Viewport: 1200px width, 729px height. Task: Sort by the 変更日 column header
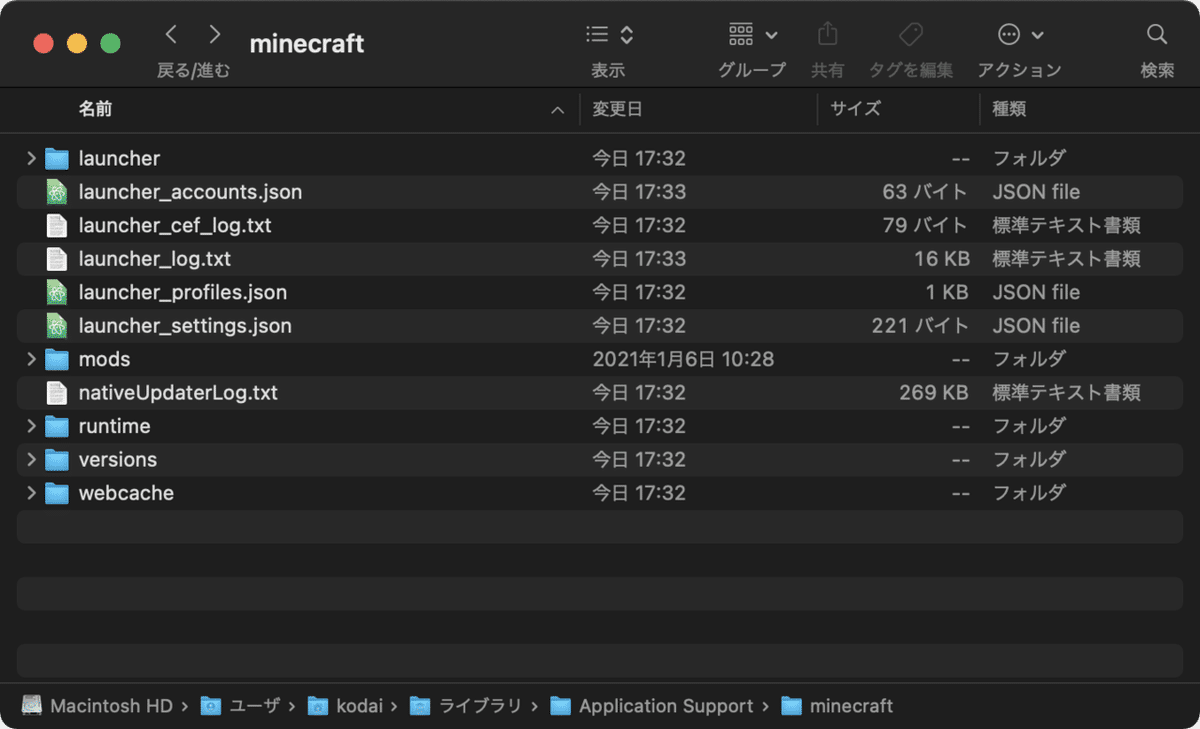617,109
